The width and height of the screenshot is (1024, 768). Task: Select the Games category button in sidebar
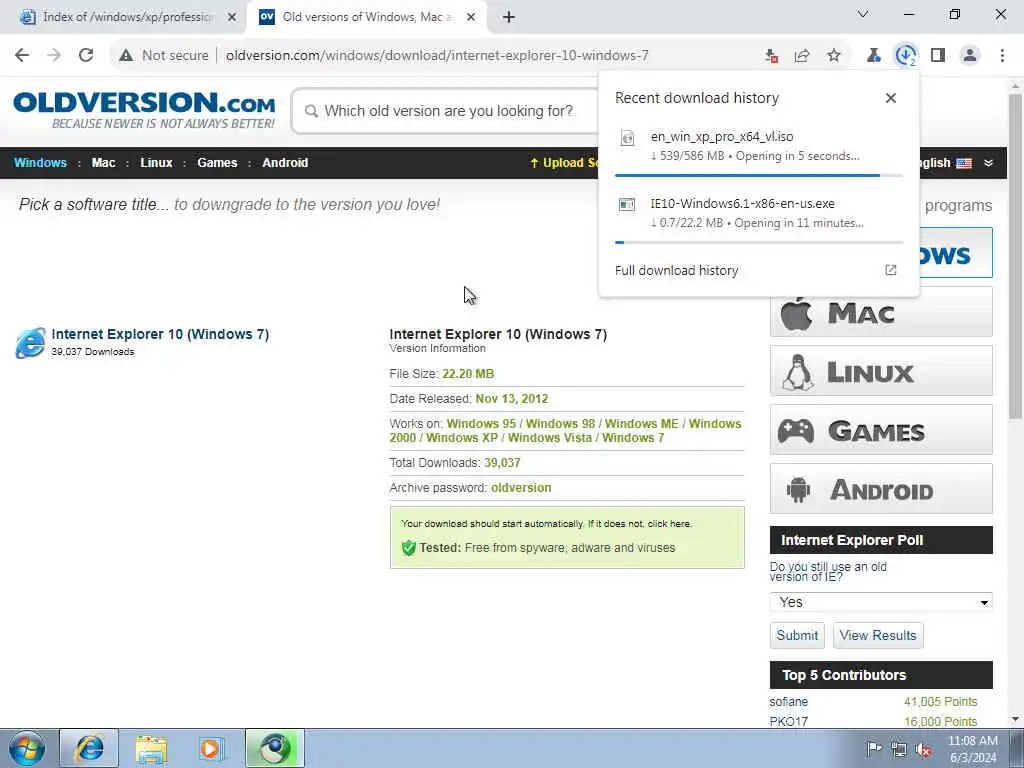881,430
